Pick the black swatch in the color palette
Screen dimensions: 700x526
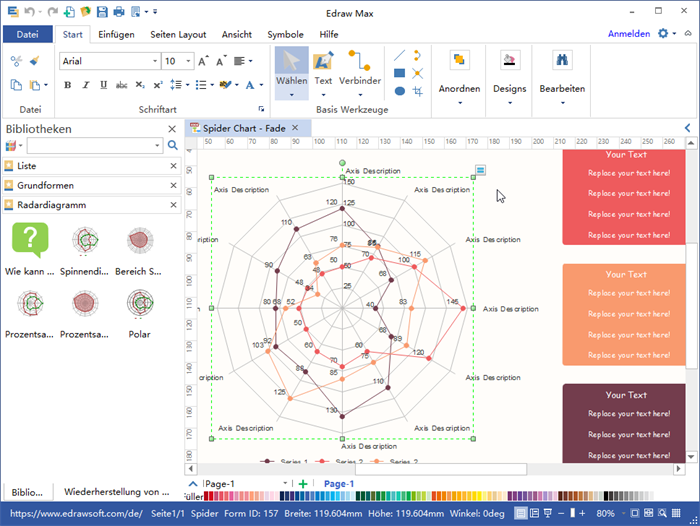606,496
